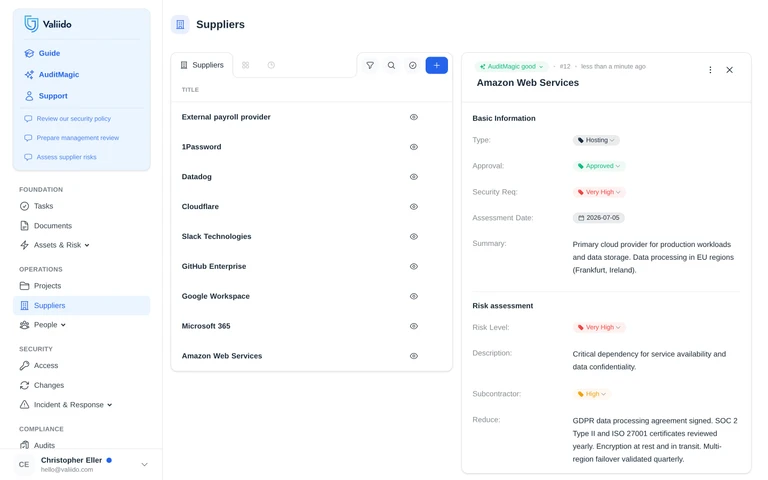The width and height of the screenshot is (768, 480).
Task: Switch to the clock history tab
Action: tap(271, 65)
